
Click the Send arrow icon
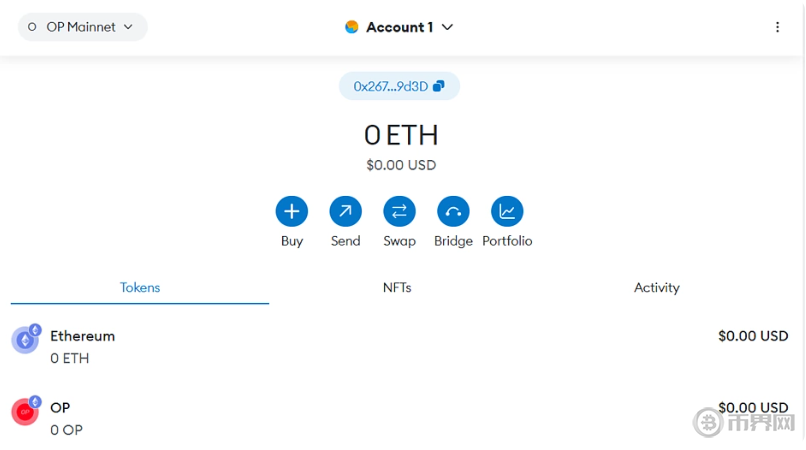(x=345, y=211)
